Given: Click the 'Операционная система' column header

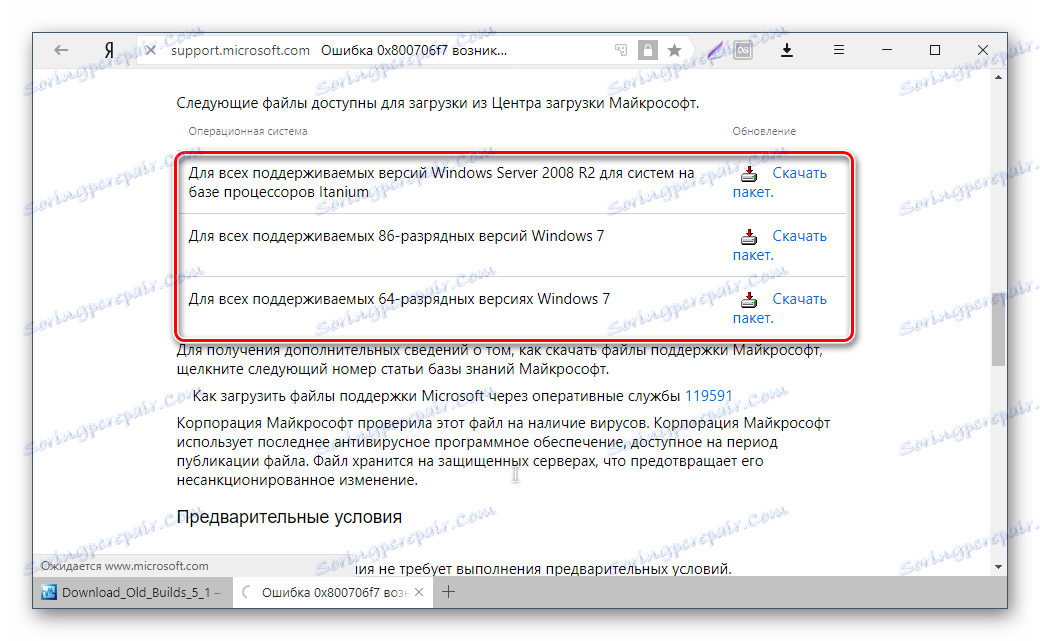Looking at the screenshot, I should click(x=247, y=131).
